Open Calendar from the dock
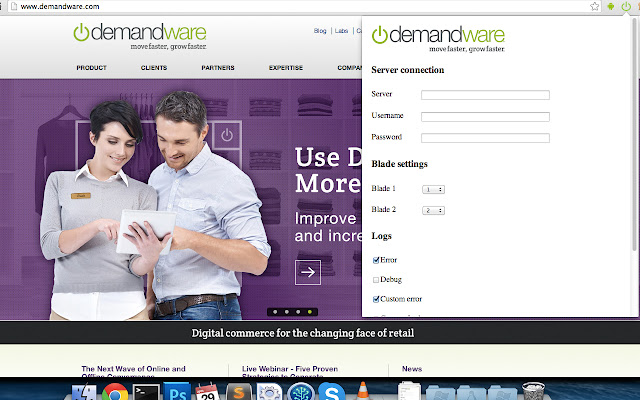Image resolution: width=640 pixels, height=400 pixels. [x=207, y=392]
